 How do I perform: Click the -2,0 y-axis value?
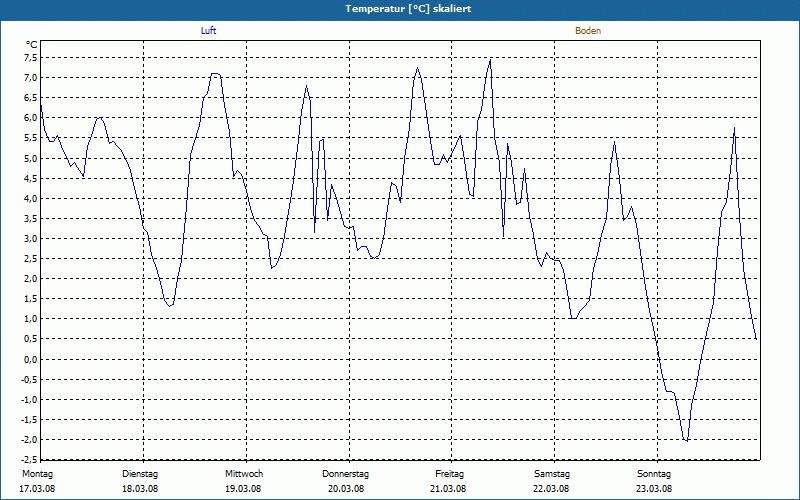[x=29, y=440]
